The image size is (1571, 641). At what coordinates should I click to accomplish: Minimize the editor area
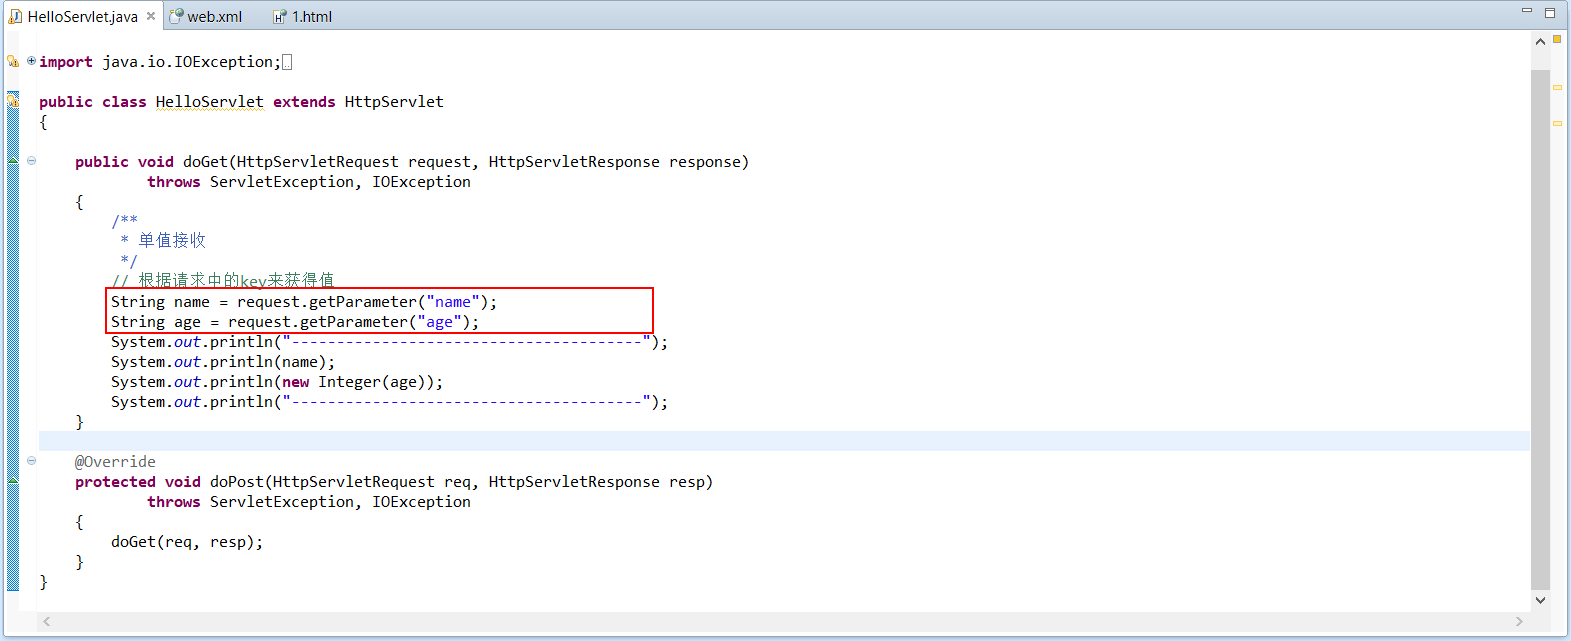click(1527, 11)
